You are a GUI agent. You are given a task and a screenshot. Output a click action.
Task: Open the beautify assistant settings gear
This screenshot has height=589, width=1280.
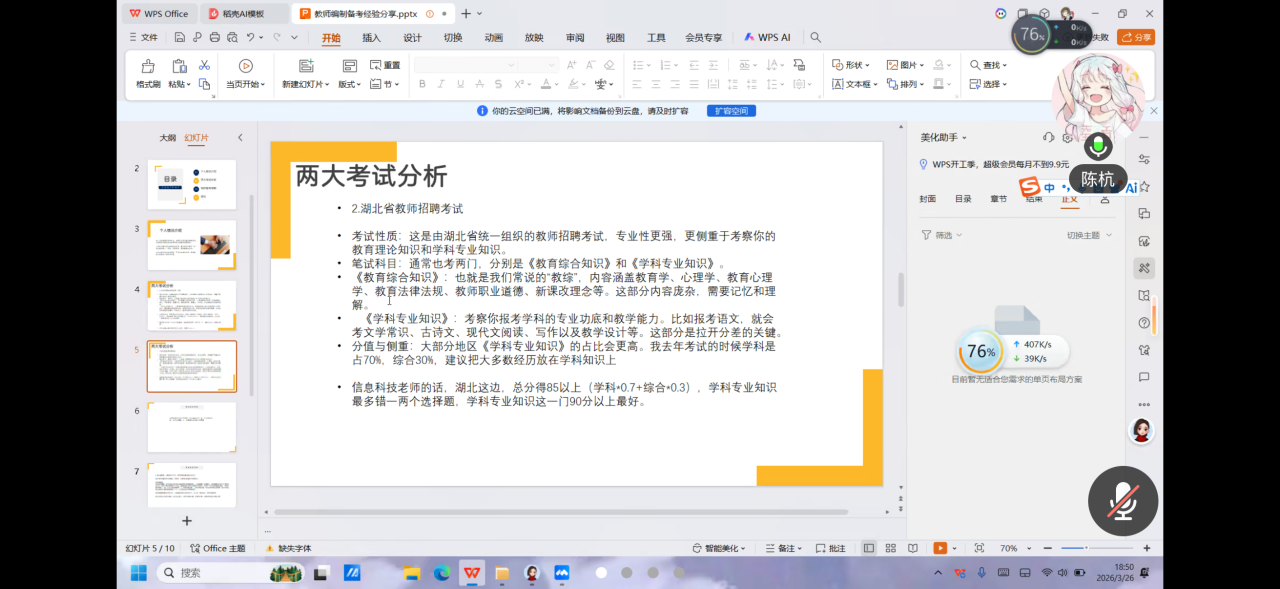tap(1067, 138)
